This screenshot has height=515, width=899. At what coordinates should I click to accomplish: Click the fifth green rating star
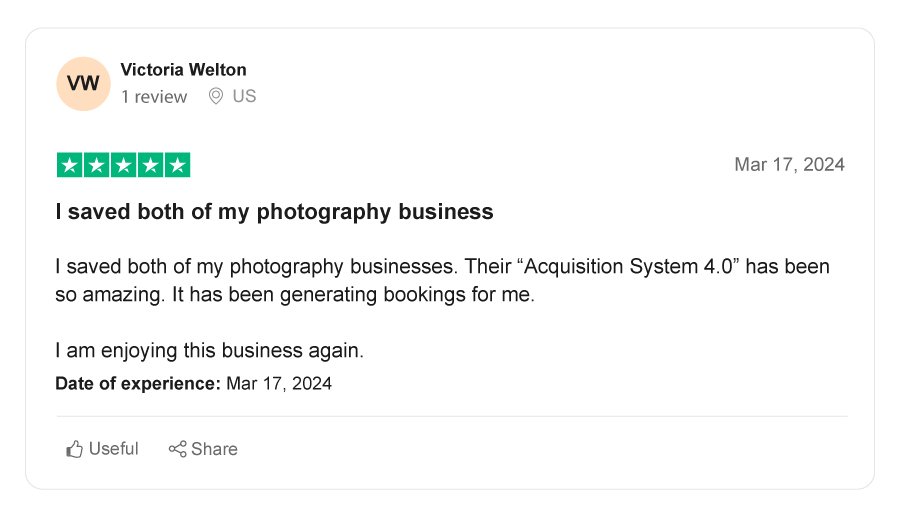(177, 165)
